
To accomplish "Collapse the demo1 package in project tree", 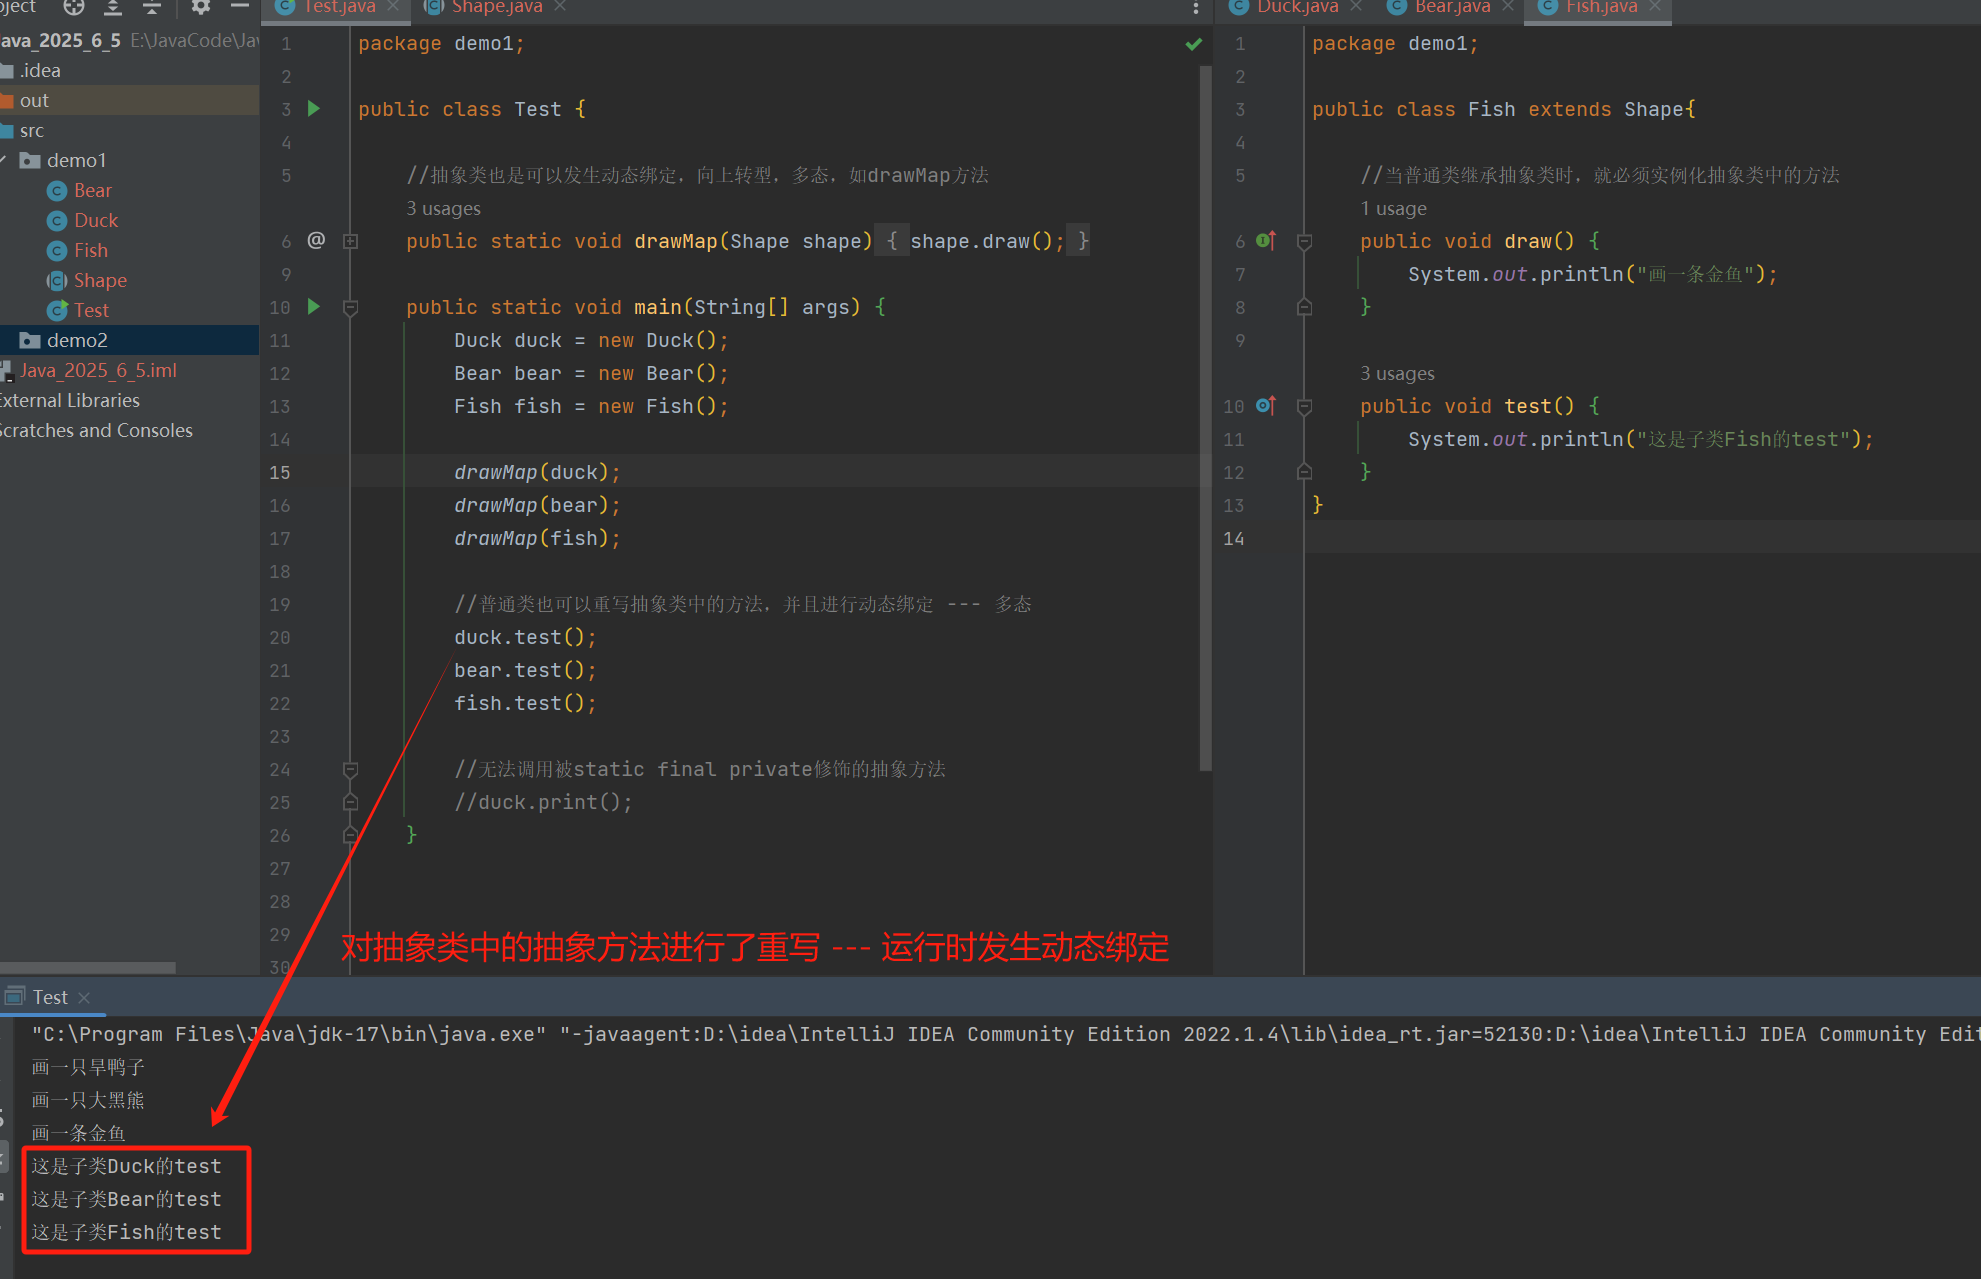I will (5, 160).
